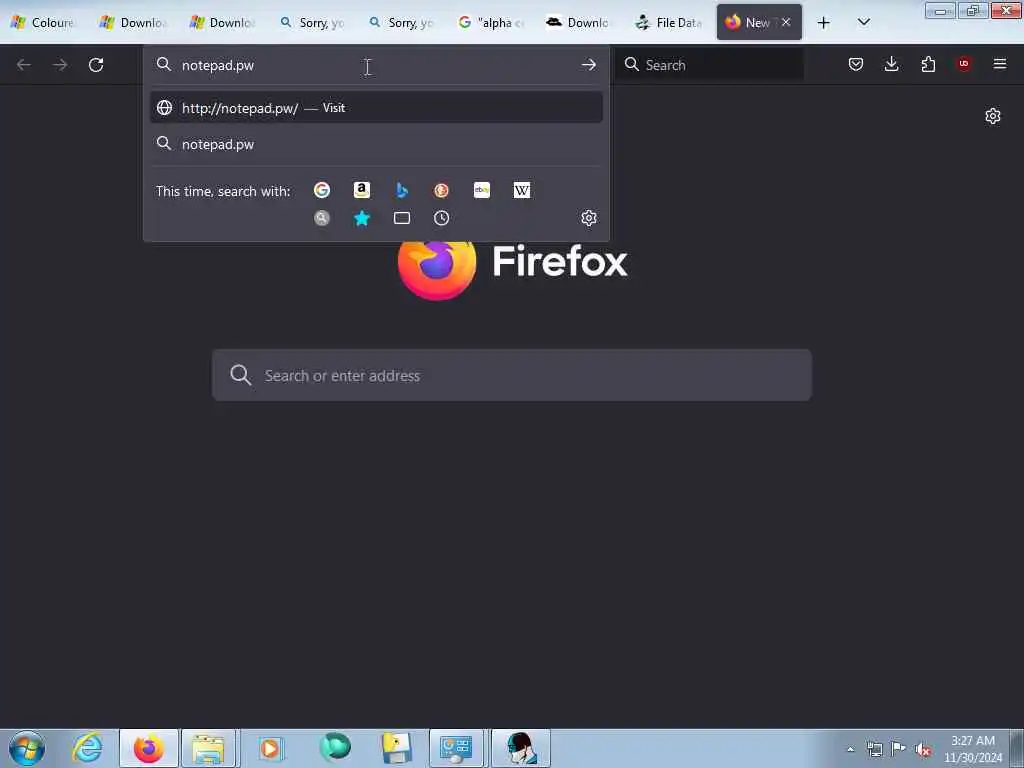Viewport: 1024px width, 768px height.
Task: Open search settings gear in the URL dropdown
Action: point(588,218)
